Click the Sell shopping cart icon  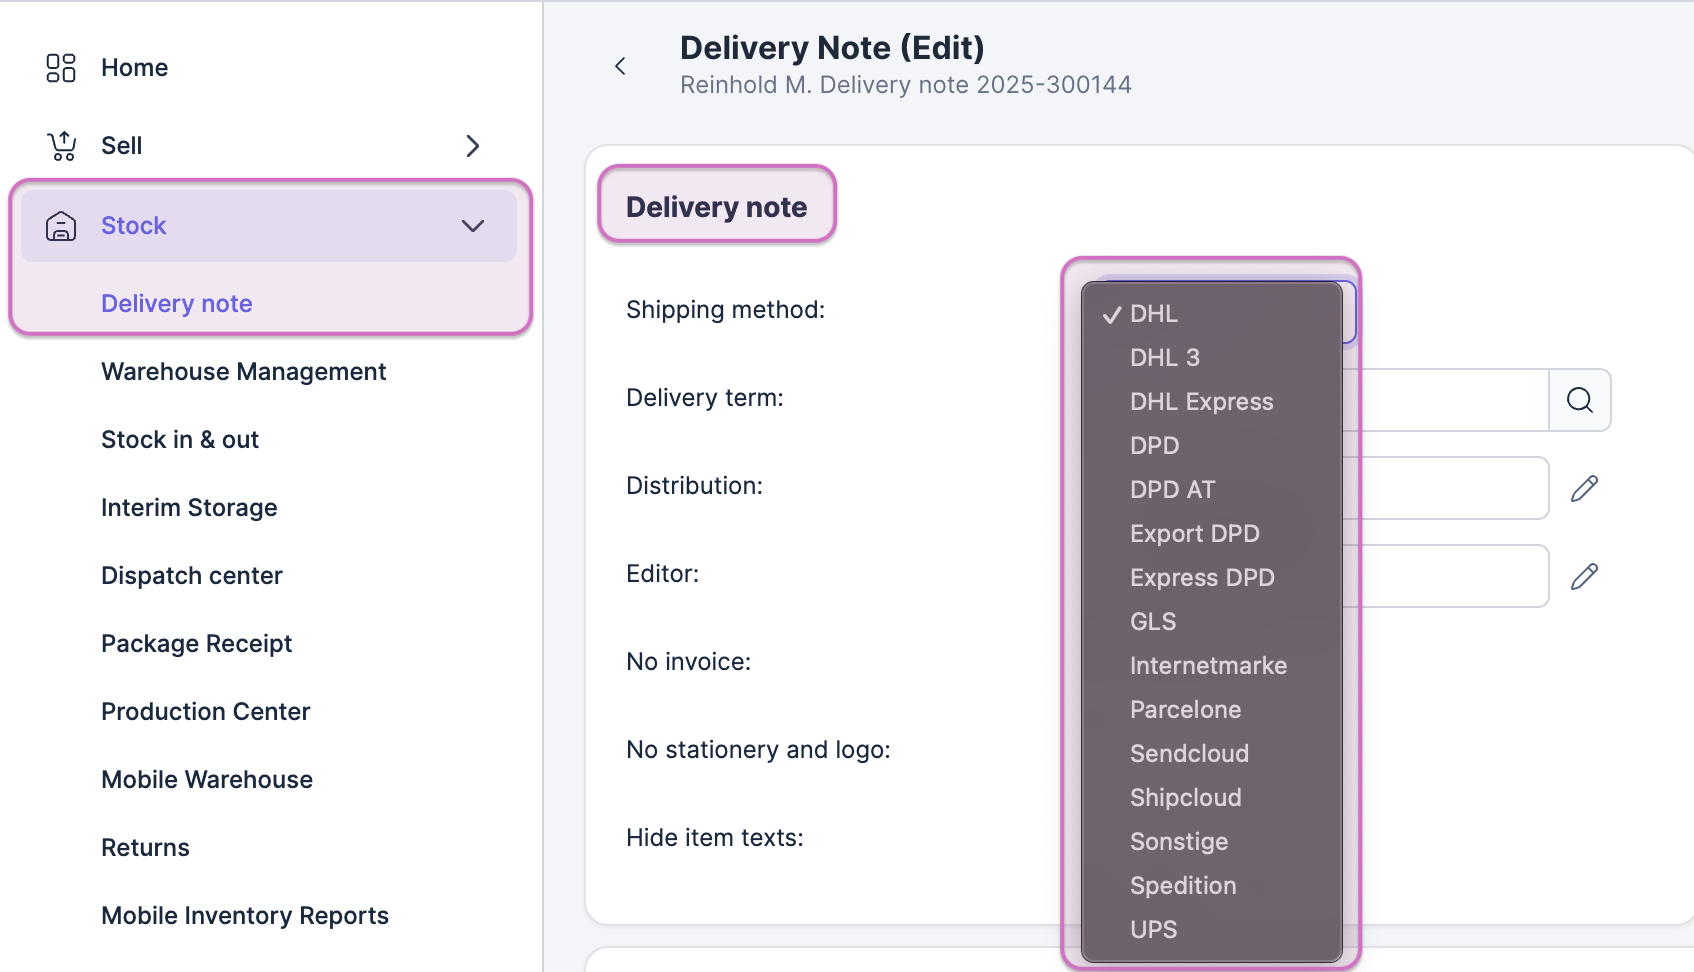coord(61,146)
